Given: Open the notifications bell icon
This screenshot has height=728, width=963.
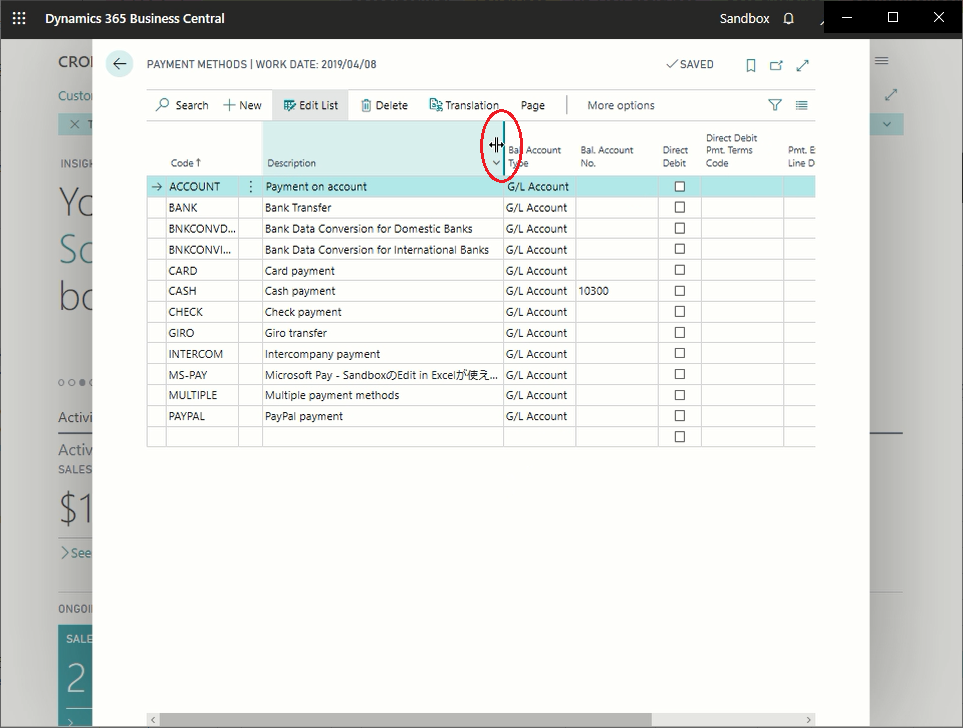Looking at the screenshot, I should coord(789,19).
